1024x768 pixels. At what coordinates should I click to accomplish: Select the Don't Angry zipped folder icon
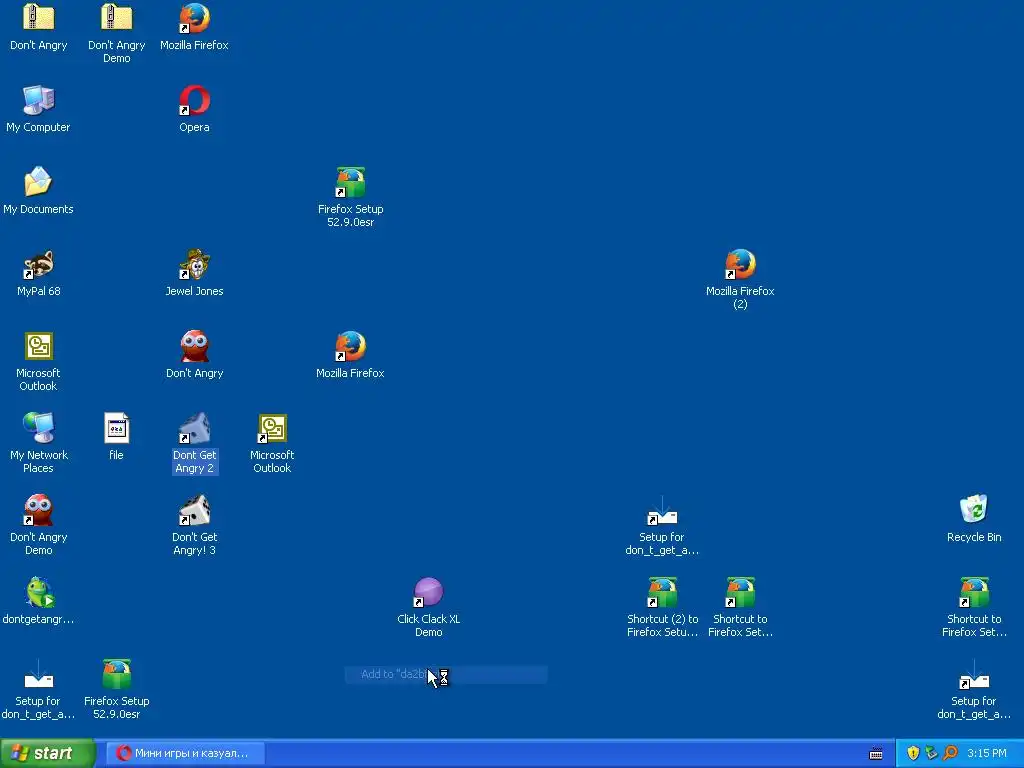[39, 18]
